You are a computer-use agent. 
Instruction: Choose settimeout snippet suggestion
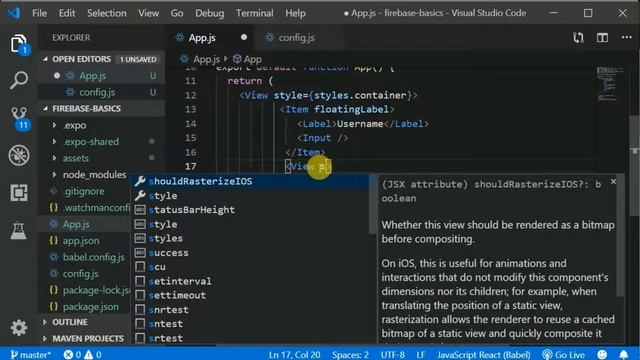(250, 296)
